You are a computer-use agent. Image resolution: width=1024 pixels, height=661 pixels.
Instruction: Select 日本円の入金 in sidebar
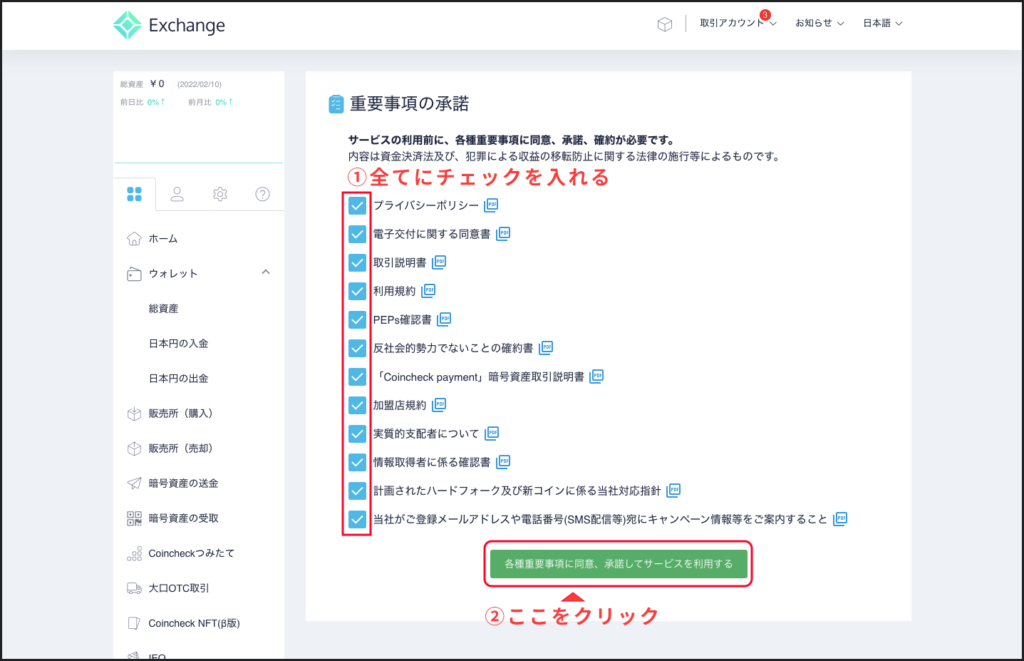178,344
